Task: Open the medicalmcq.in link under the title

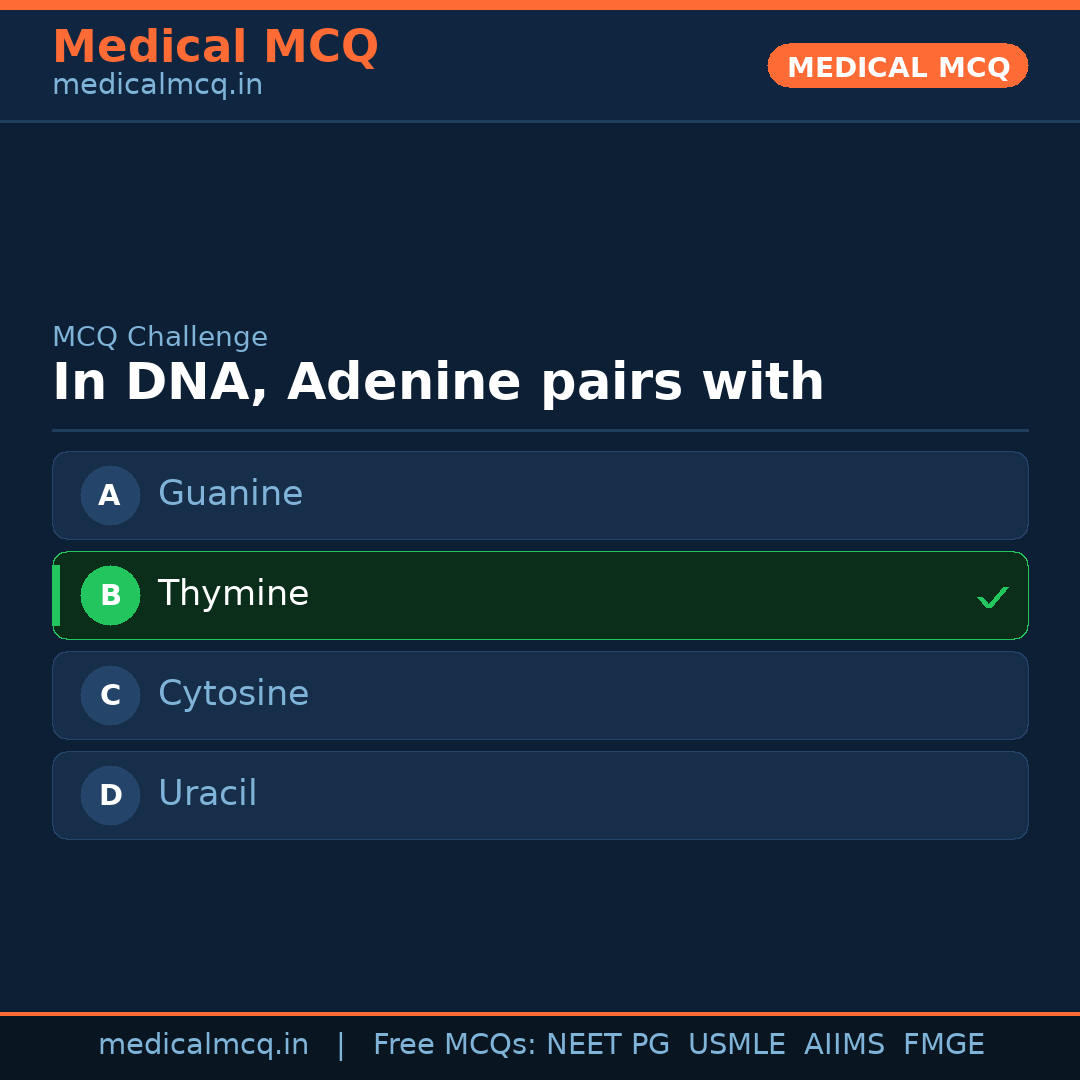Action: click(x=157, y=85)
